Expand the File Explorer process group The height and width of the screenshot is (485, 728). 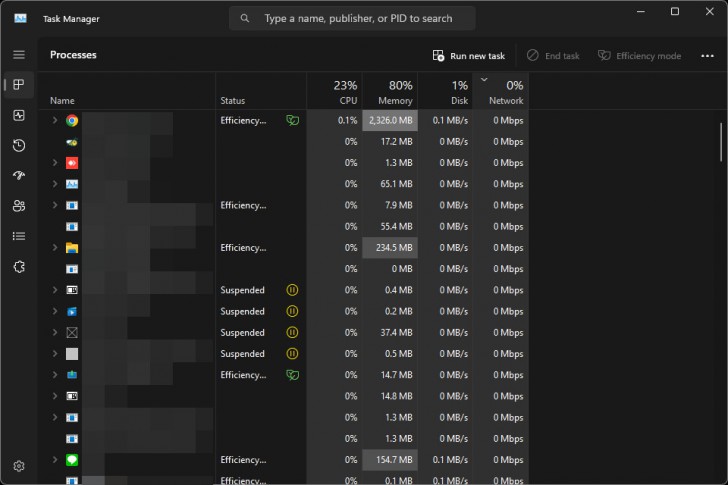(x=55, y=248)
